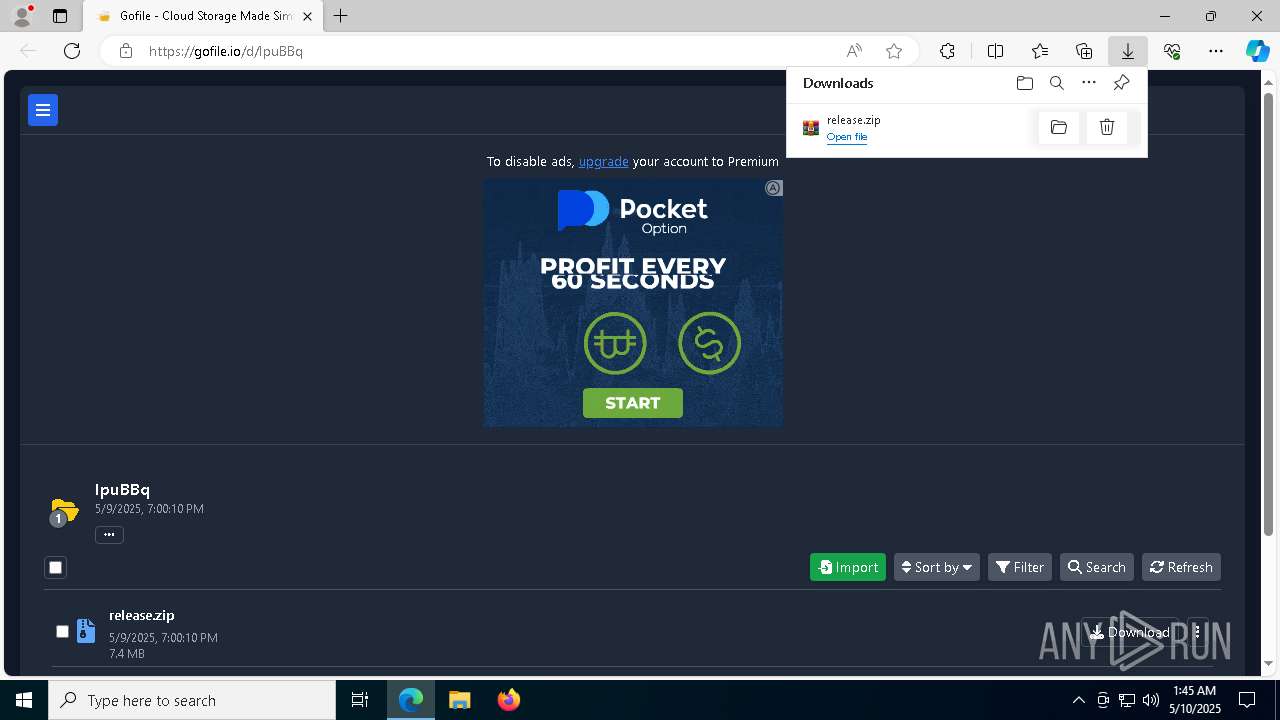Open Collections icon
This screenshot has height=720, width=1280.
(x=1084, y=51)
